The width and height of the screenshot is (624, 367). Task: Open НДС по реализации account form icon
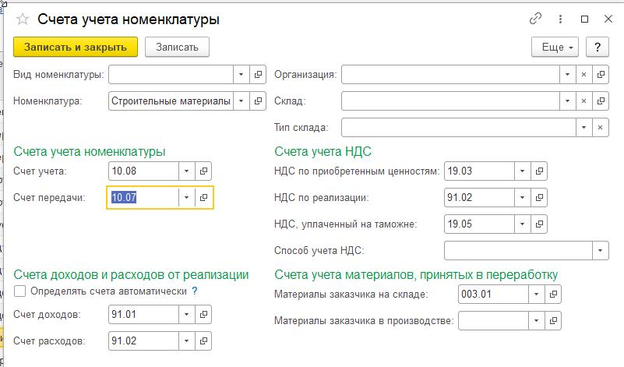tap(539, 197)
